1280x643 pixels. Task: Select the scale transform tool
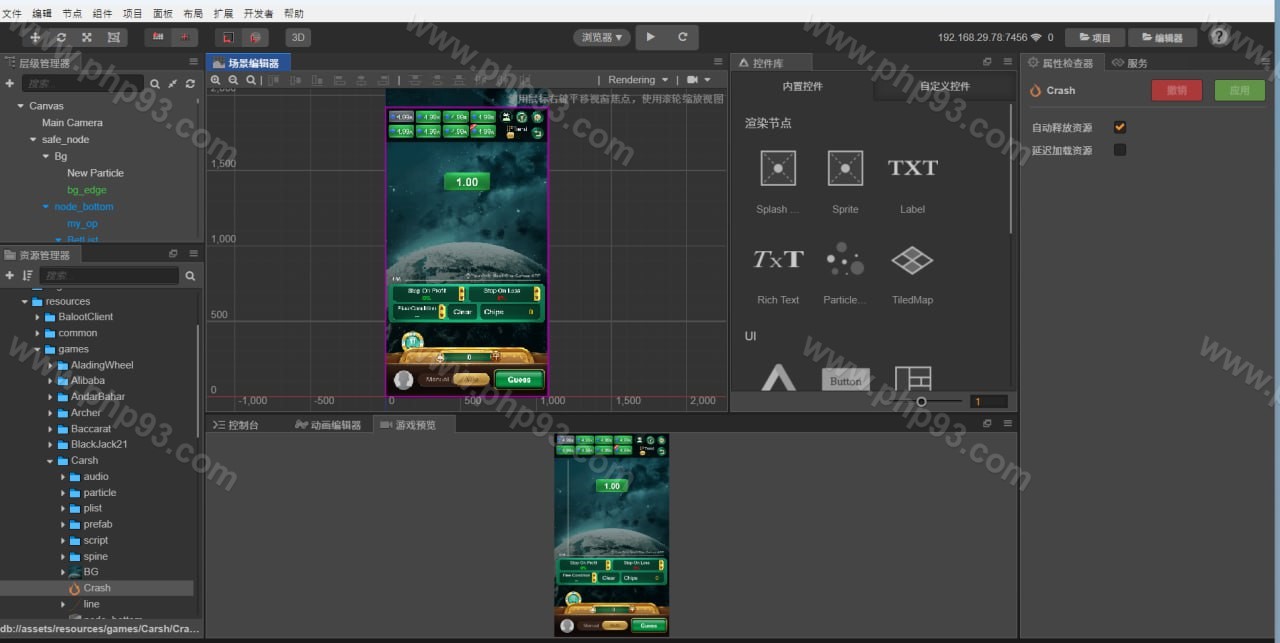tap(87, 37)
